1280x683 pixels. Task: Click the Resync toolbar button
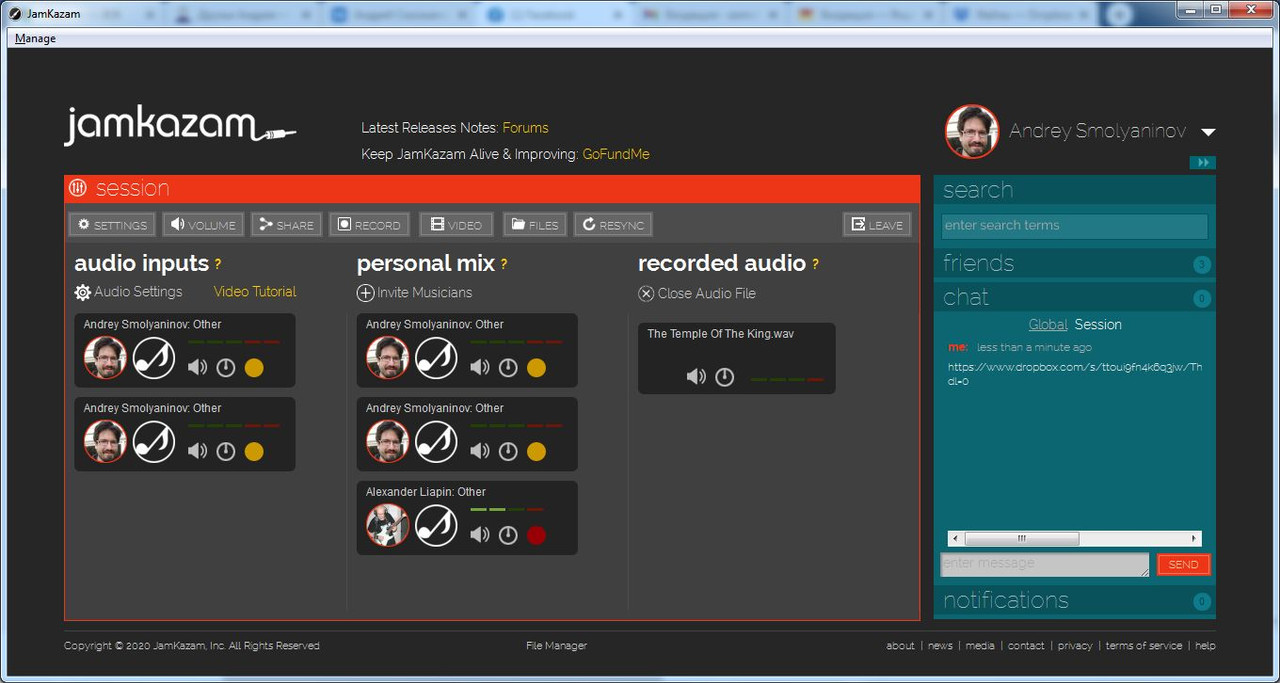point(613,225)
